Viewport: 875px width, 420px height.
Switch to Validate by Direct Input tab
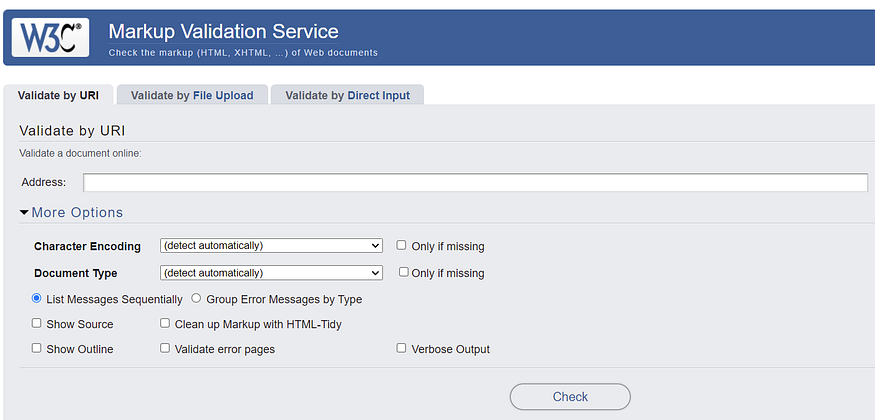[x=347, y=96]
